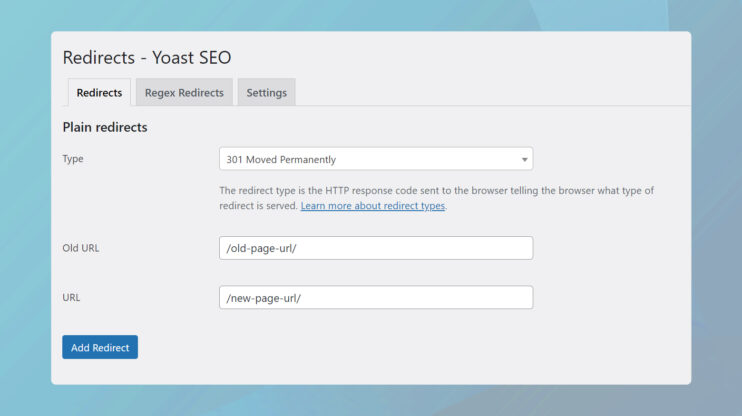Open the Regex Redirects tab

pyautogui.click(x=184, y=92)
